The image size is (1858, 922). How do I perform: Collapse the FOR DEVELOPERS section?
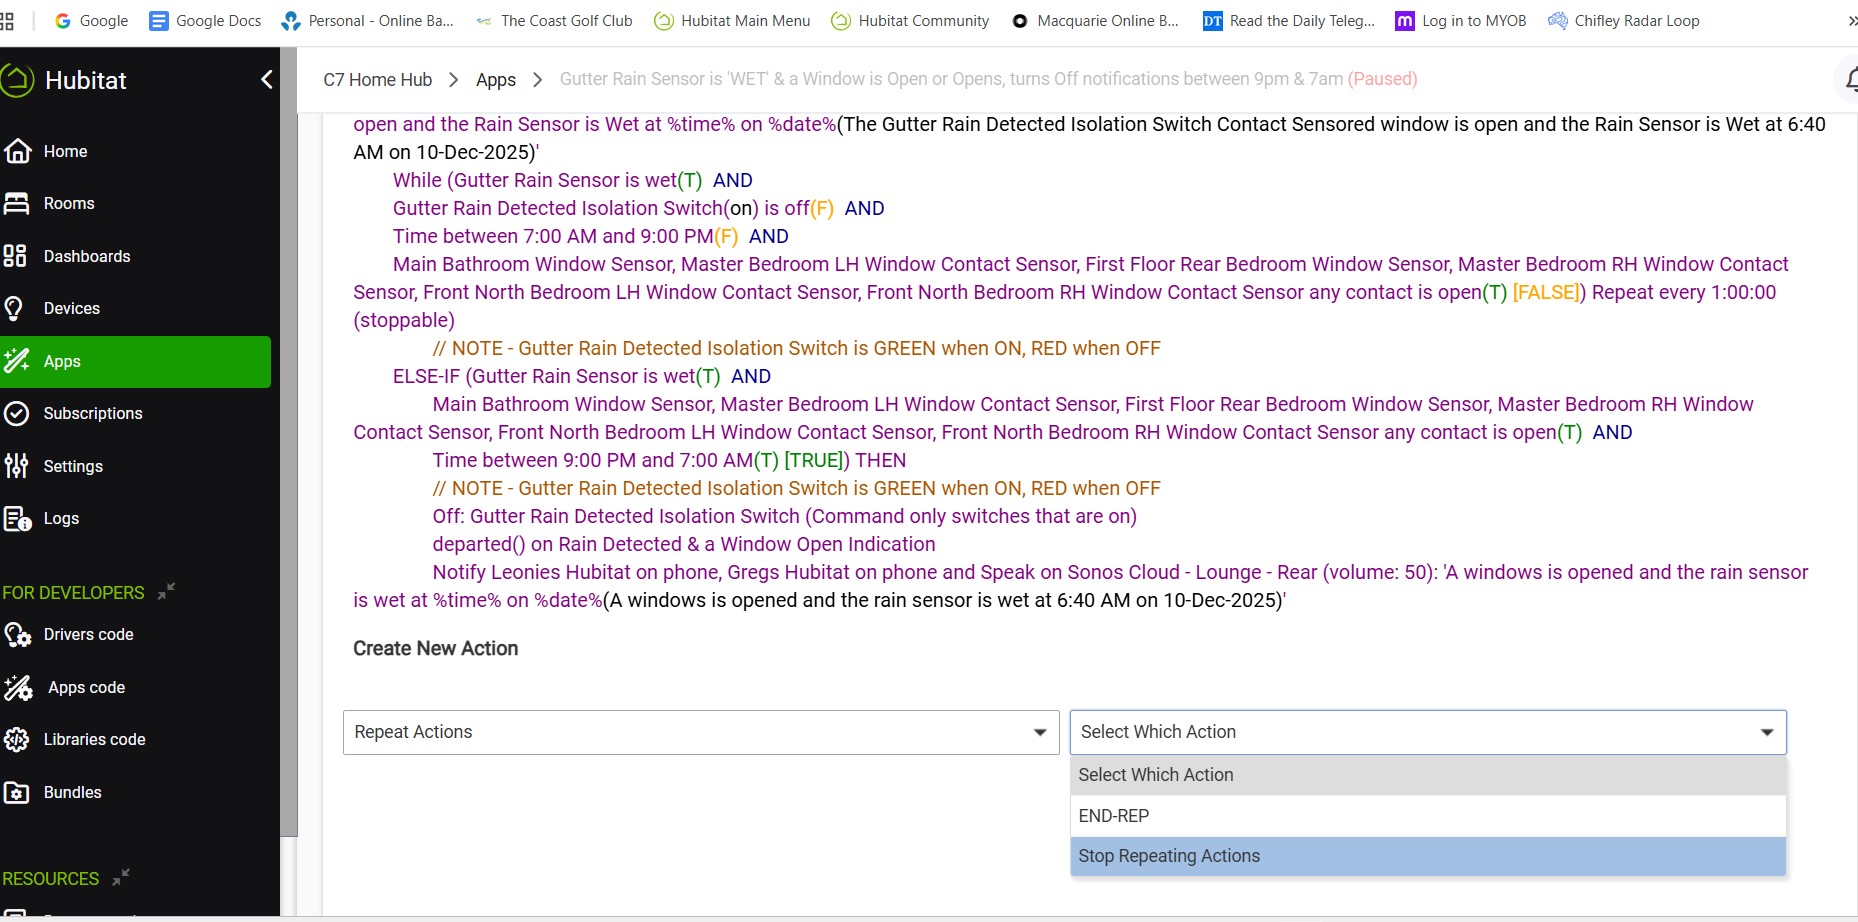(x=166, y=591)
